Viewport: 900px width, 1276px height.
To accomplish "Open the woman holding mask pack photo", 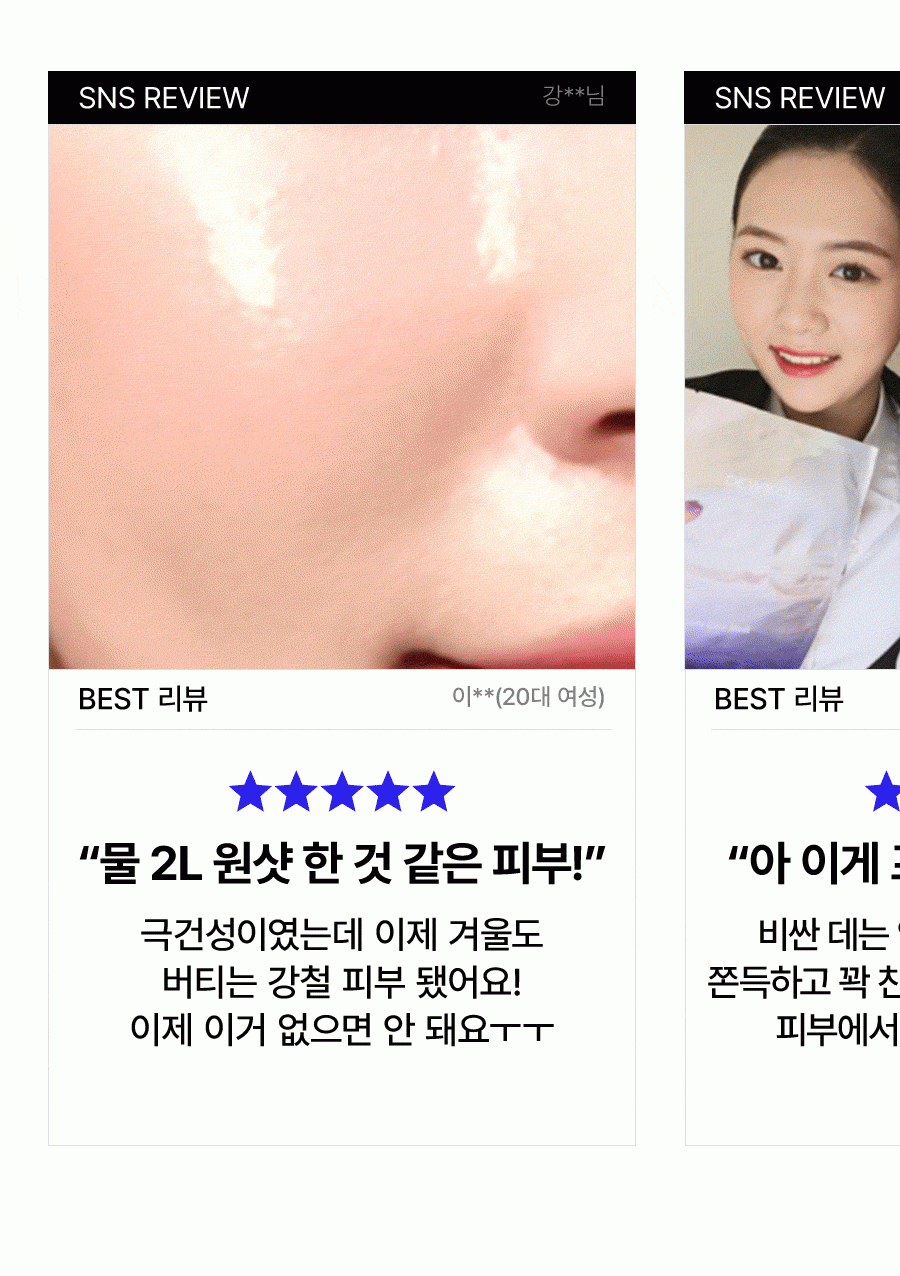I will click(792, 396).
